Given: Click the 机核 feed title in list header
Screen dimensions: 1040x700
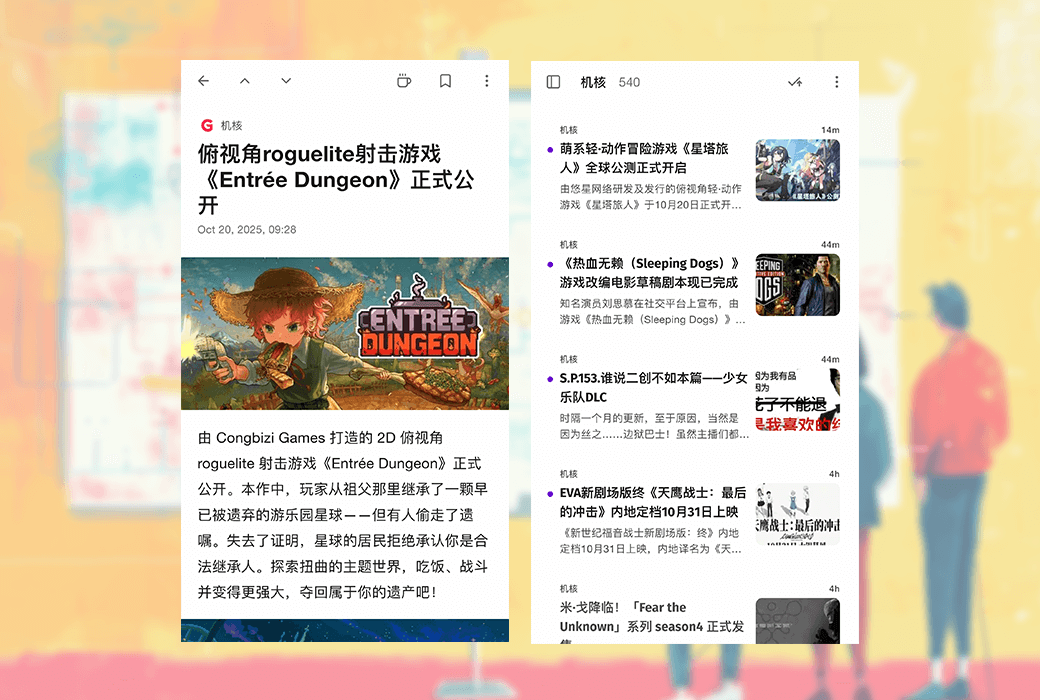Looking at the screenshot, I should [x=593, y=82].
